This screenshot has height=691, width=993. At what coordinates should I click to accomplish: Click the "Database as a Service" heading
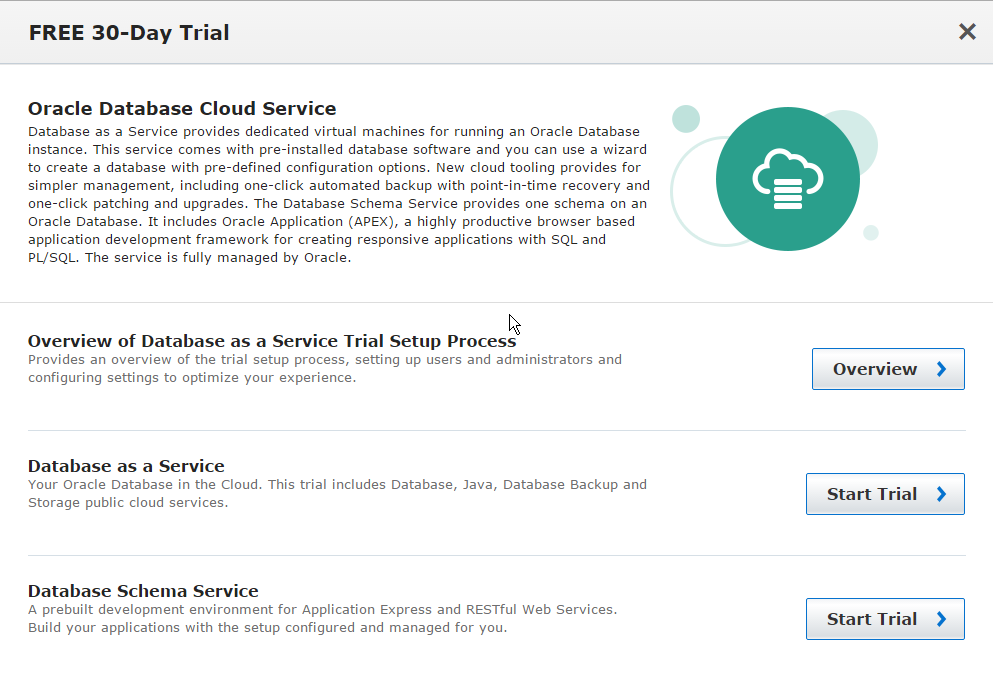pyautogui.click(x=126, y=466)
